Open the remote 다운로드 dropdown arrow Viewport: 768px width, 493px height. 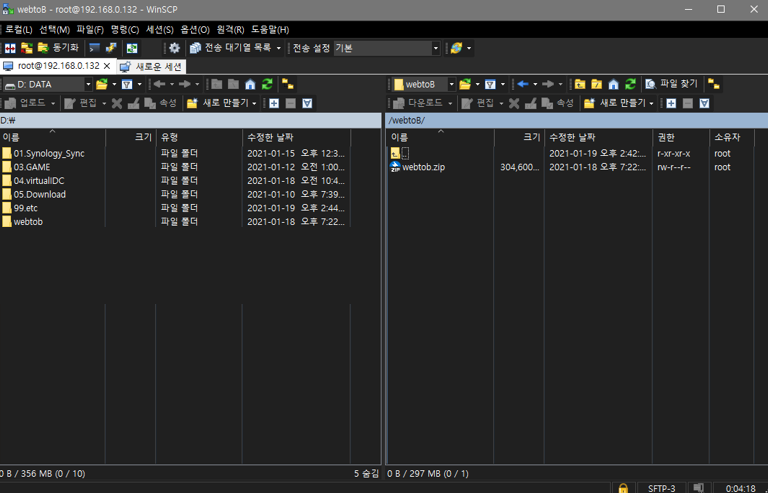450,103
